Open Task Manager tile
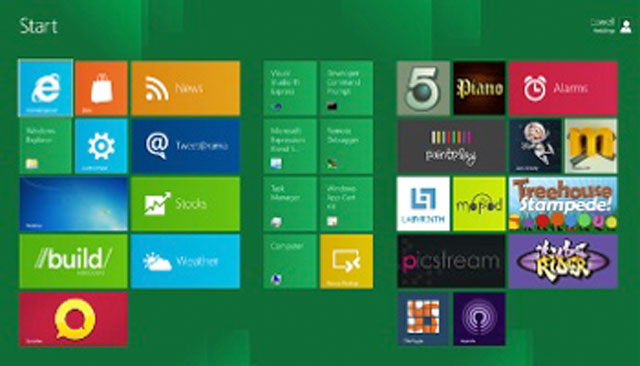The width and height of the screenshot is (640, 366). [x=290, y=204]
